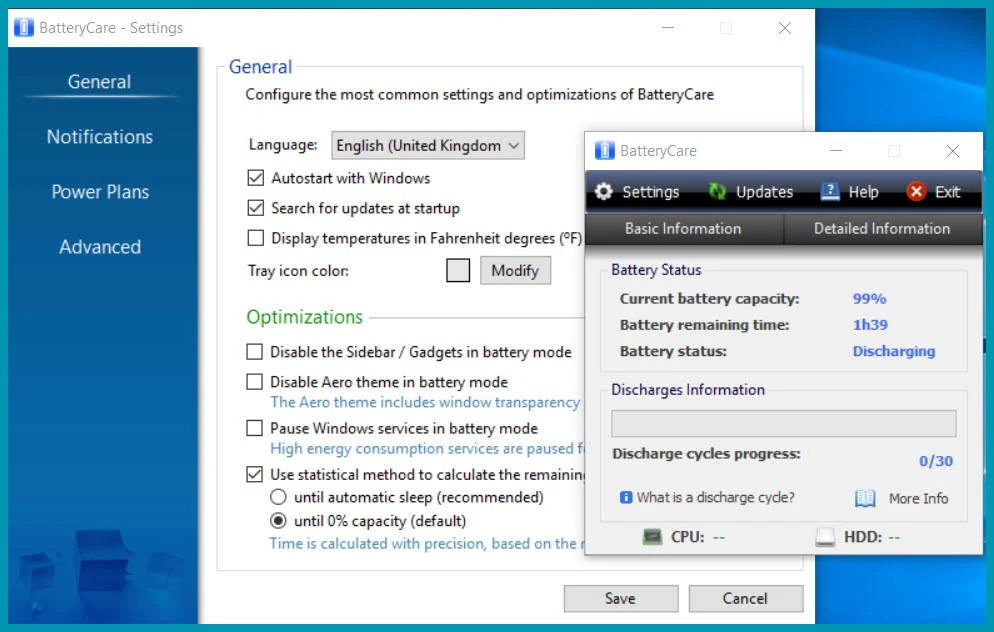The height and width of the screenshot is (632, 994).
Task: Click the Settings label in BatteryCare toolbar
Action: pos(650,191)
